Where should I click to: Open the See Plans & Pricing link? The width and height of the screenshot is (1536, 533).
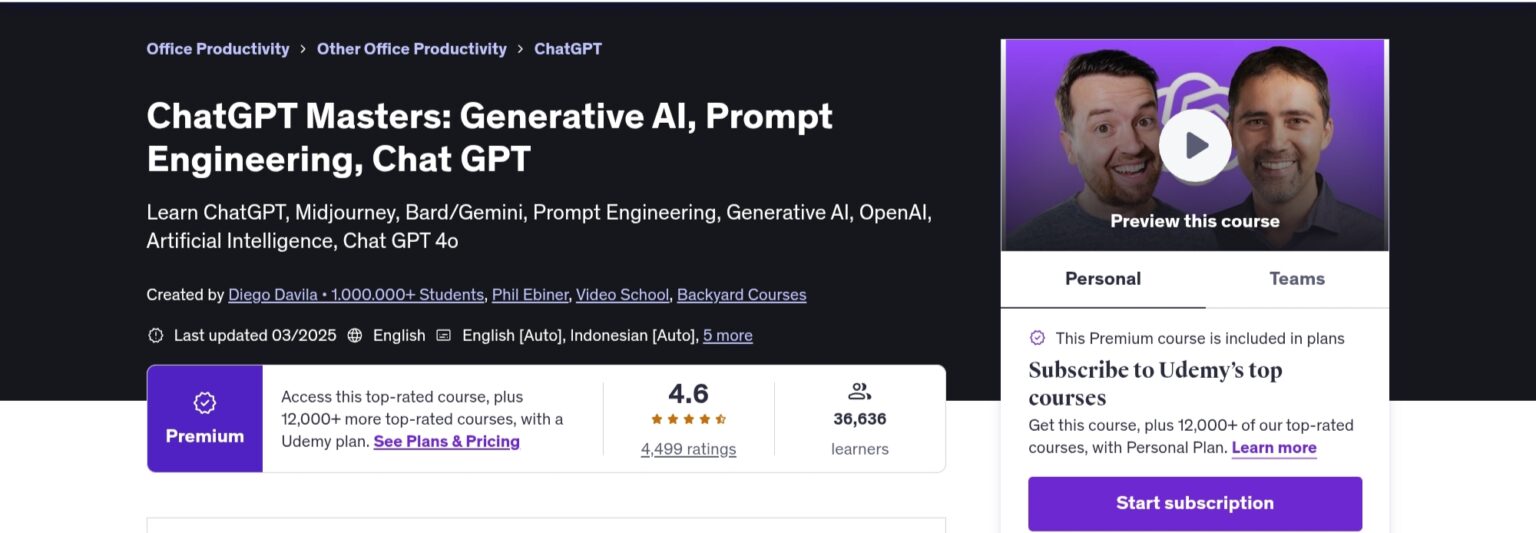click(447, 442)
